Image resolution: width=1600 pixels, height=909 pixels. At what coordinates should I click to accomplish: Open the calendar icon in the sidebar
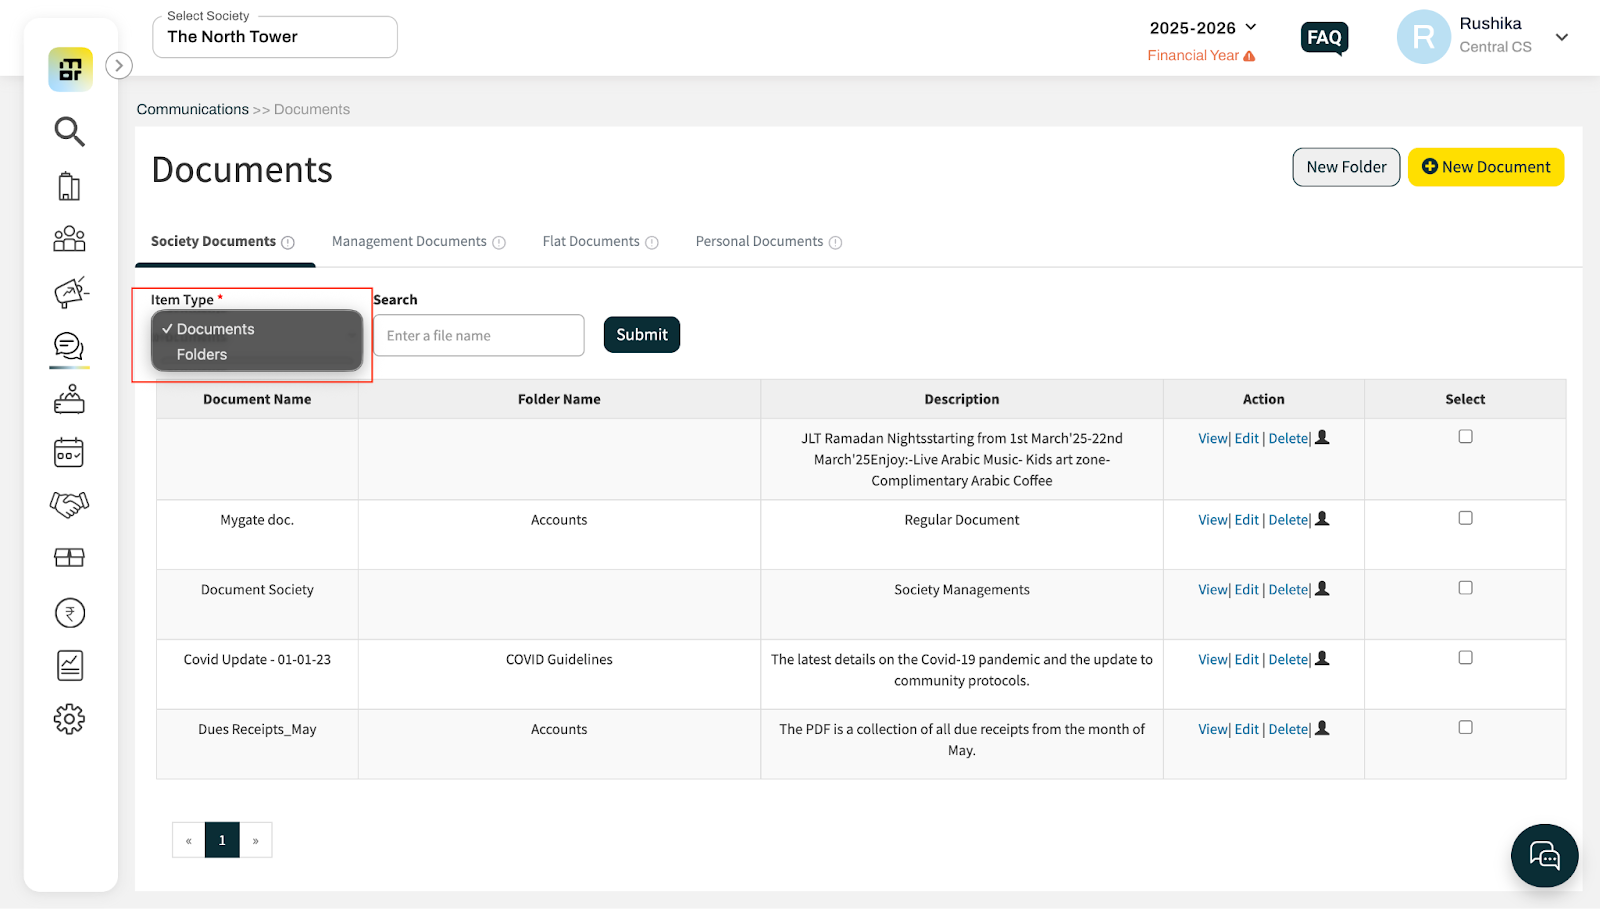(x=69, y=453)
